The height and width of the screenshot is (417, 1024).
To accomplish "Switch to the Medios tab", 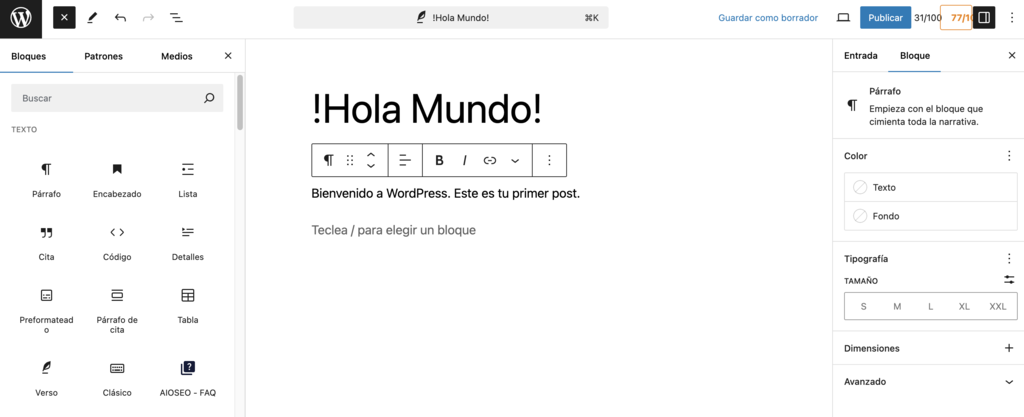I will [177, 56].
